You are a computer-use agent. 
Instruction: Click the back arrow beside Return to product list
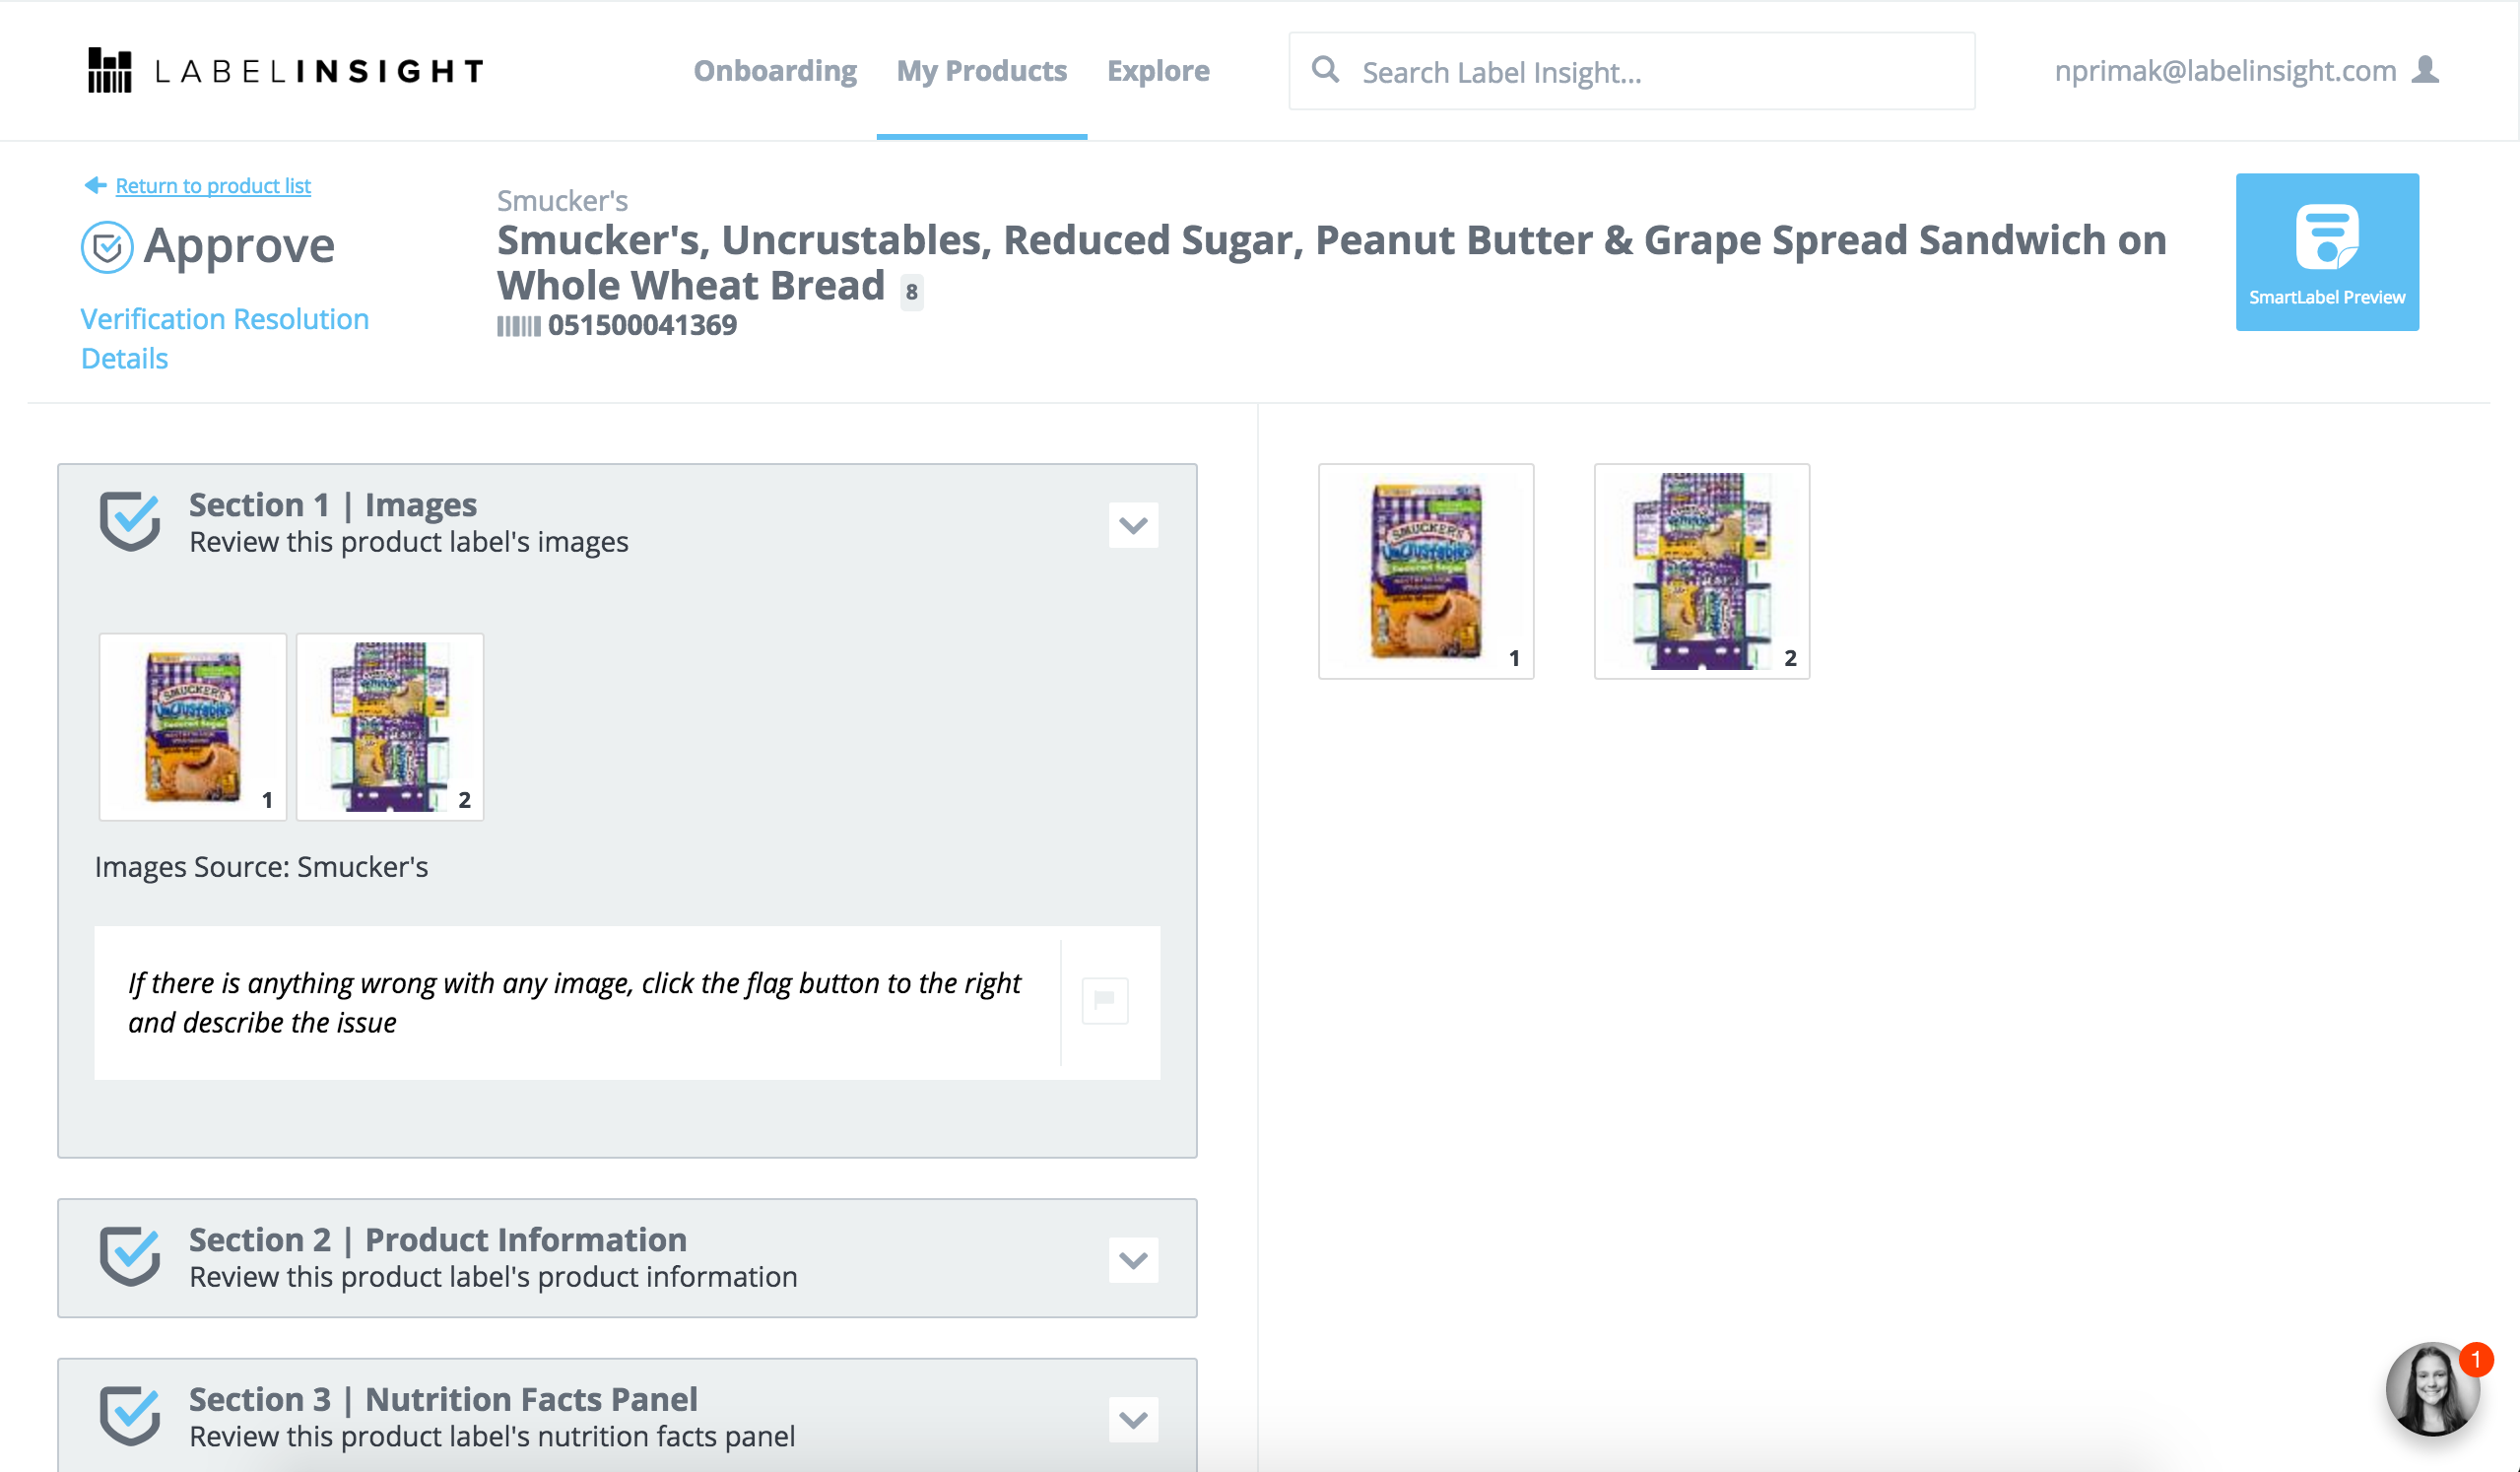coord(96,185)
